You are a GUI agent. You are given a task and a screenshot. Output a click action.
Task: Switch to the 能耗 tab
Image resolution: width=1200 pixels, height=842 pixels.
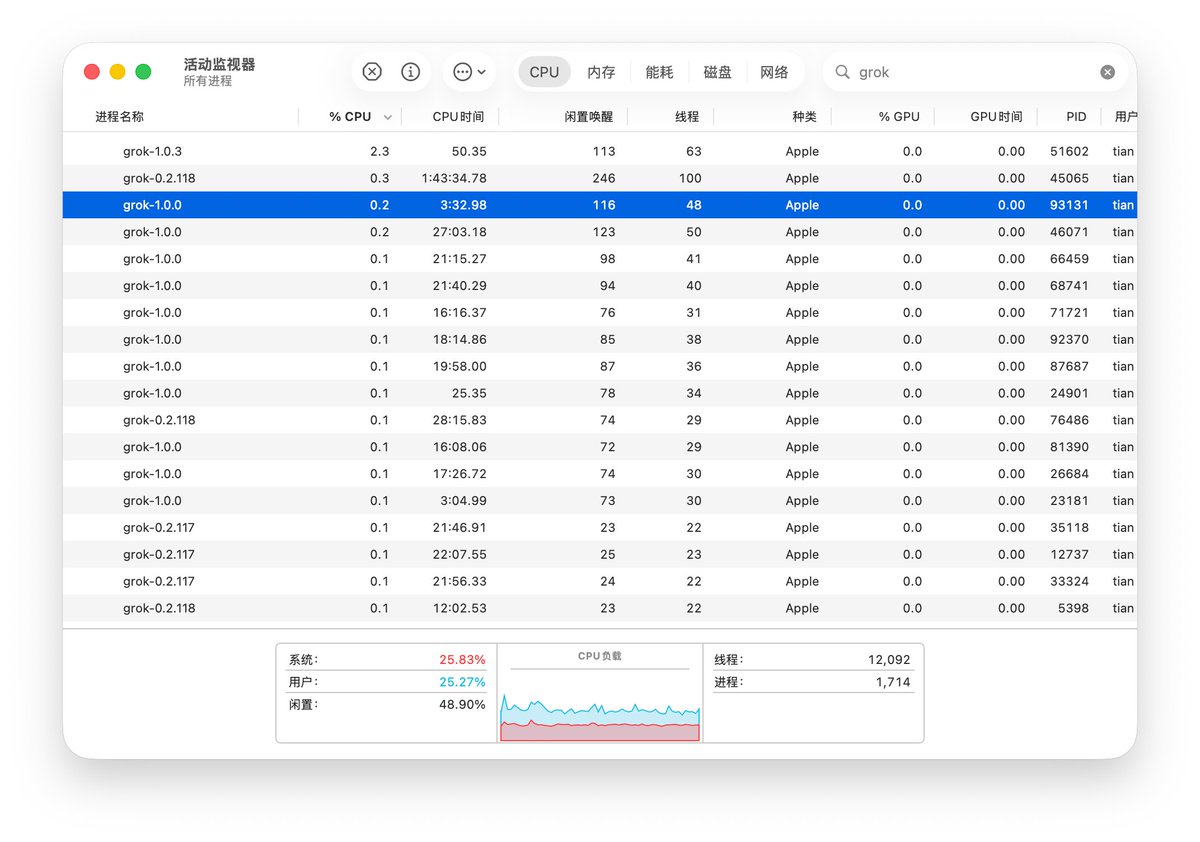click(659, 72)
